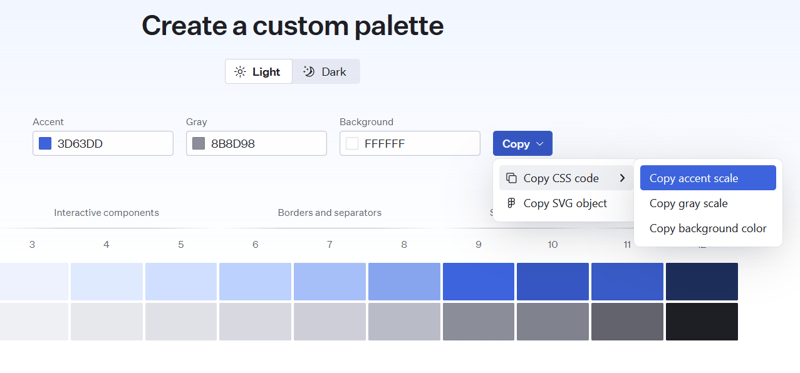The height and width of the screenshot is (373, 800).
Task: Click the chevron on the Copy button
Action: 539,144
